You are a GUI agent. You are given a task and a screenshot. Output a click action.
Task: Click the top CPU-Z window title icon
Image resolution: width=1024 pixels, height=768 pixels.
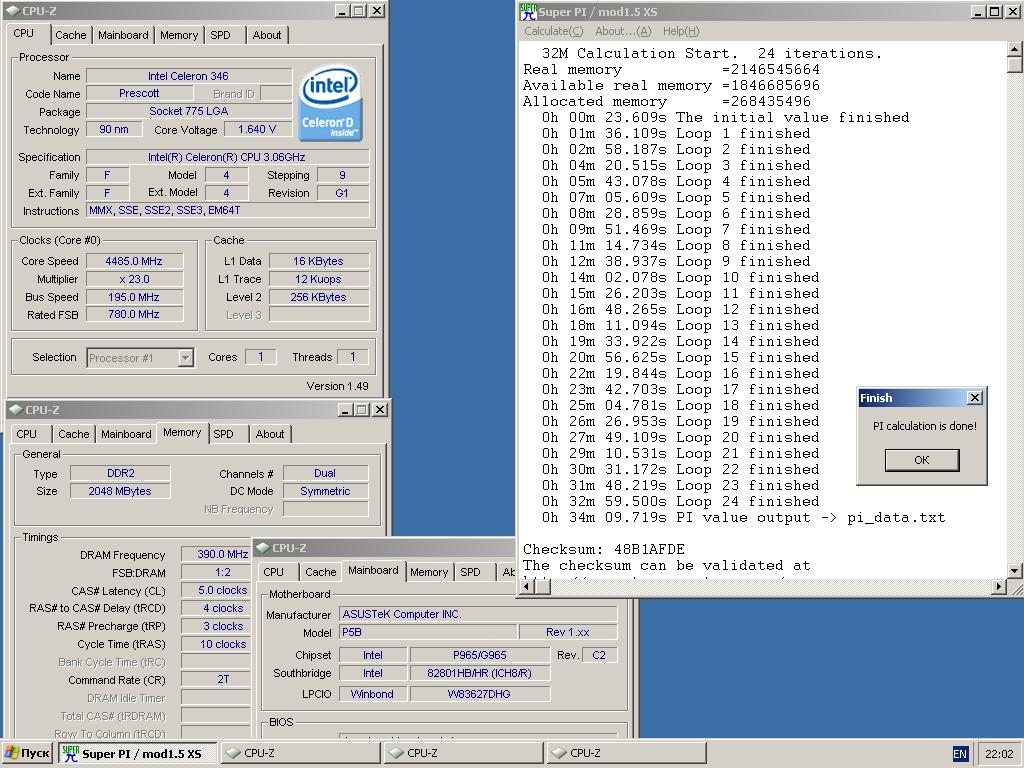click(13, 11)
